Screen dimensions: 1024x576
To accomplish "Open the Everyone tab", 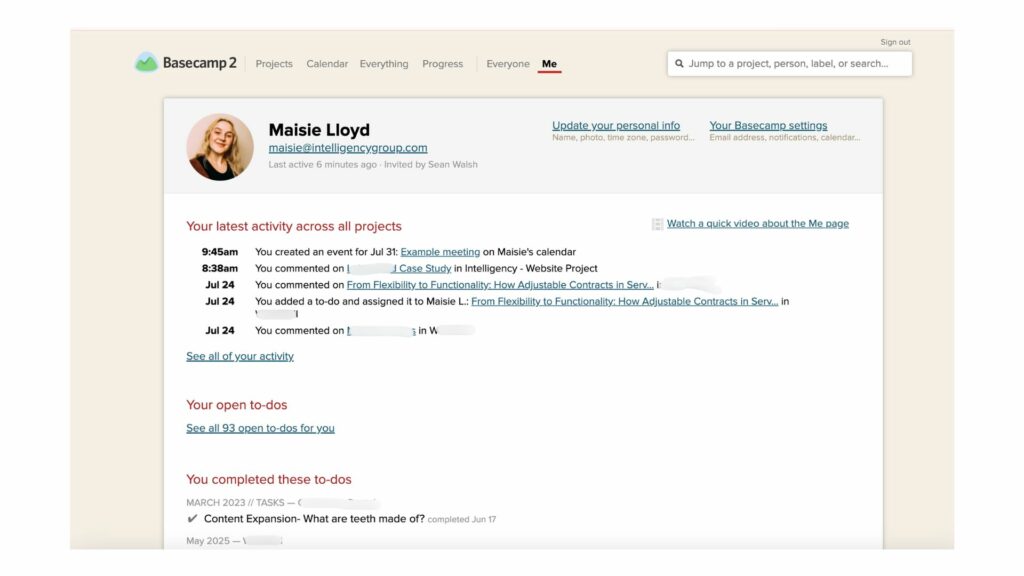I will click(507, 63).
